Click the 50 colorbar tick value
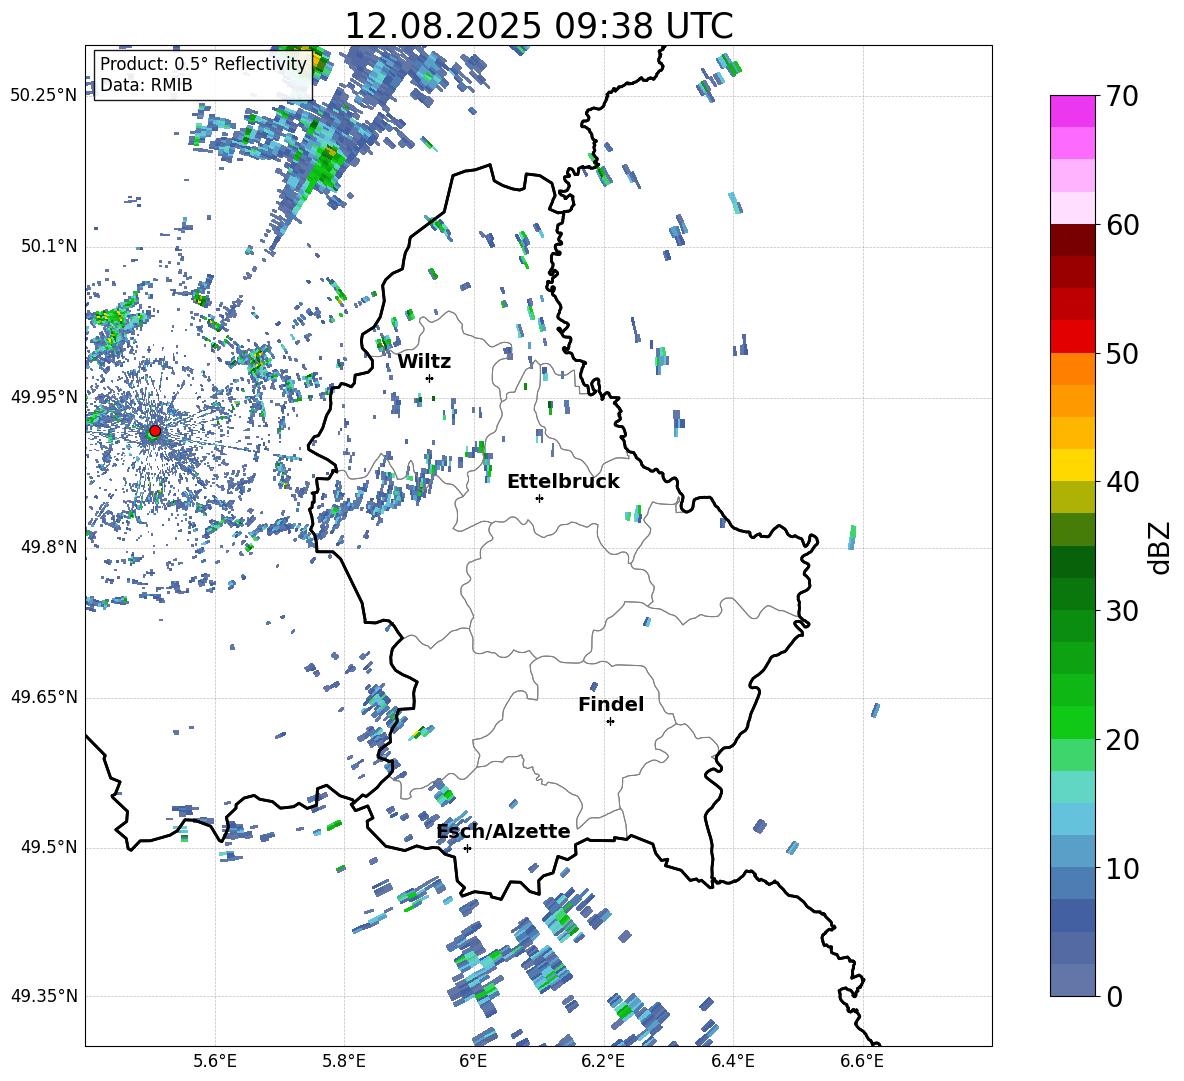1184x1081 pixels. pyautogui.click(x=1122, y=353)
